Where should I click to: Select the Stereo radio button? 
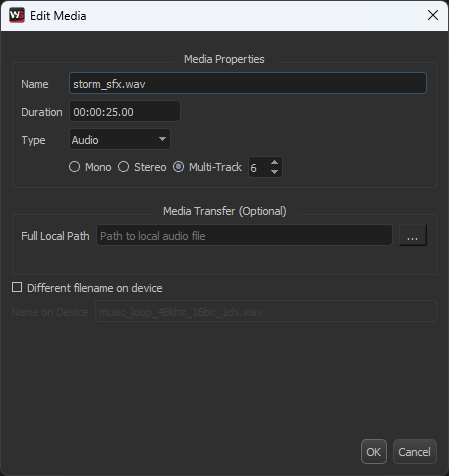[x=123, y=167]
